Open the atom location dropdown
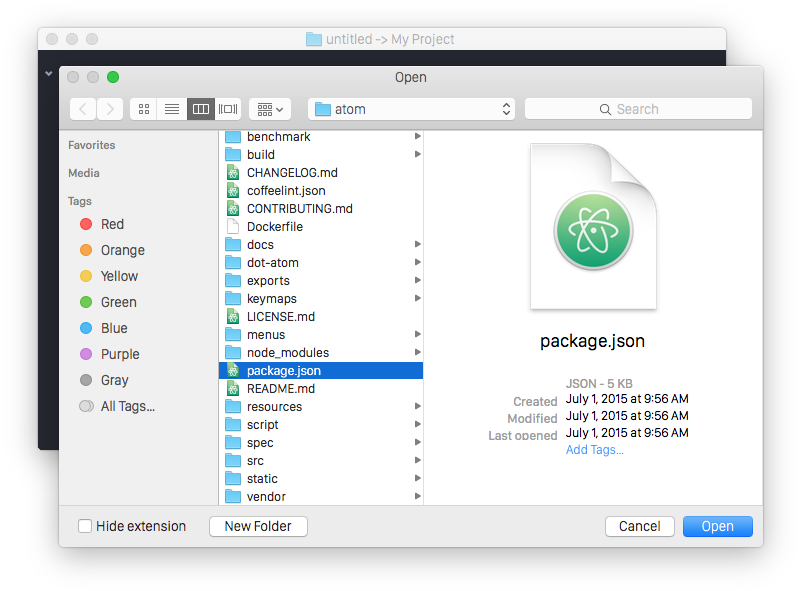Image resolution: width=800 pixels, height=591 pixels. [411, 108]
